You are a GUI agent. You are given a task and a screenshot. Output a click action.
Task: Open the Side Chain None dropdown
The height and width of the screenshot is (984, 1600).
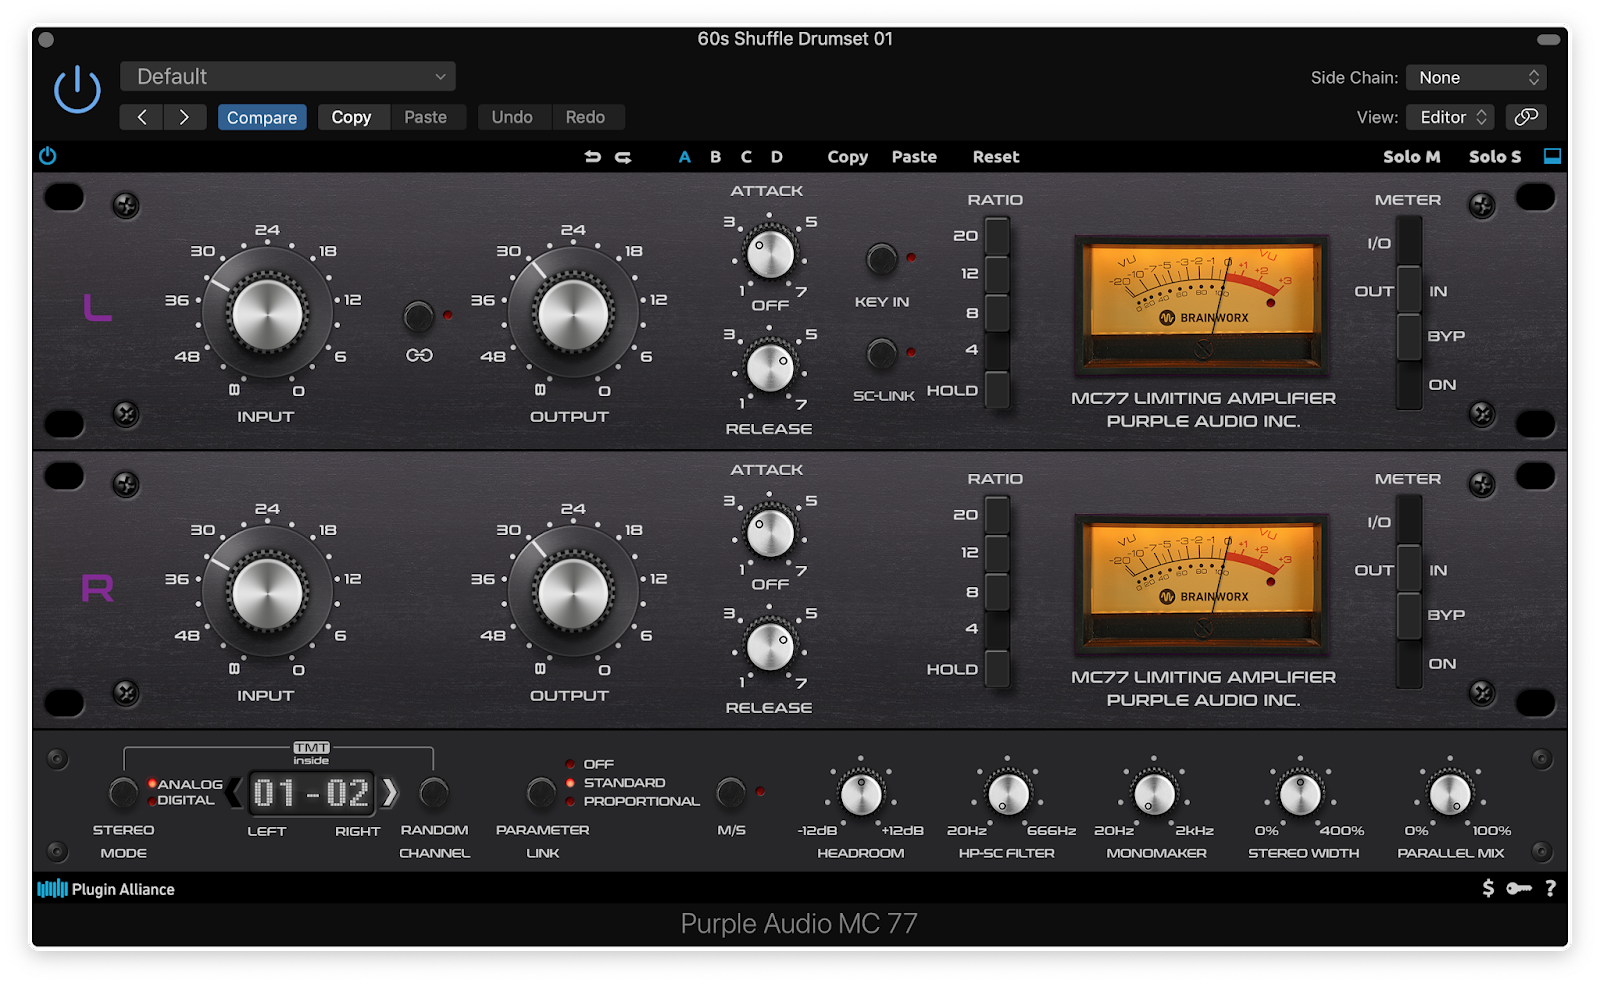pyautogui.click(x=1476, y=78)
